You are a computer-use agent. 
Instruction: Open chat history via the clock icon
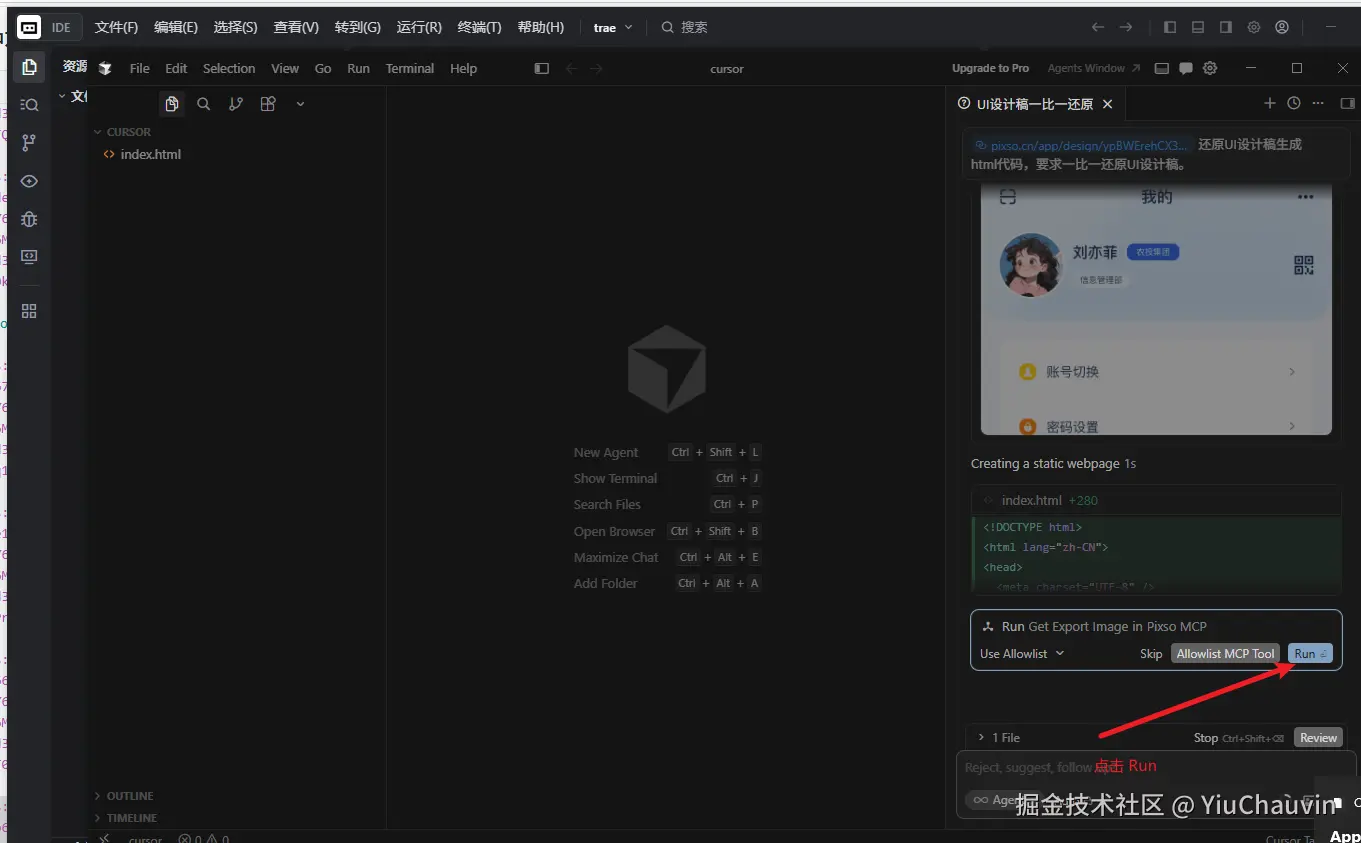click(x=1293, y=103)
